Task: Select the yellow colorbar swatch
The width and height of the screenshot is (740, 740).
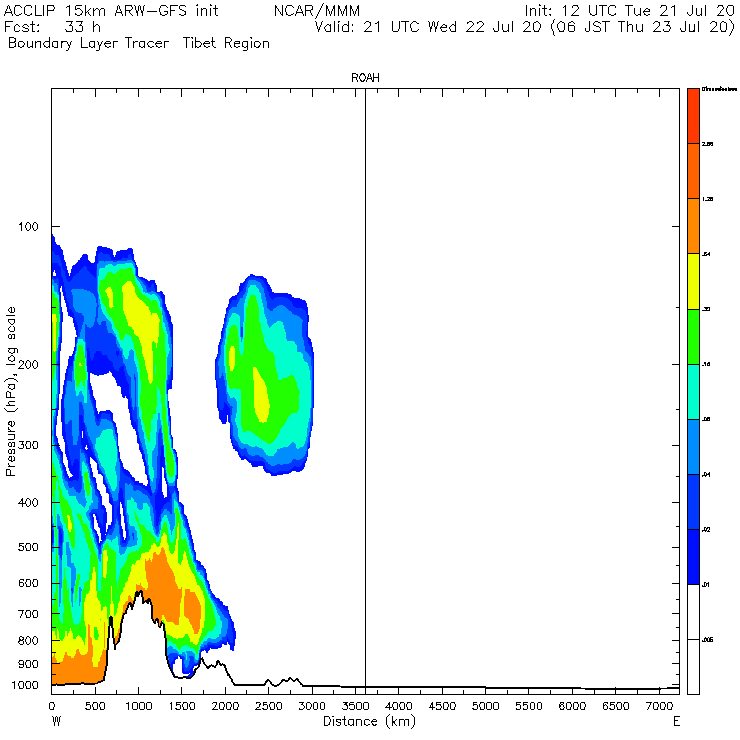Action: click(x=693, y=281)
